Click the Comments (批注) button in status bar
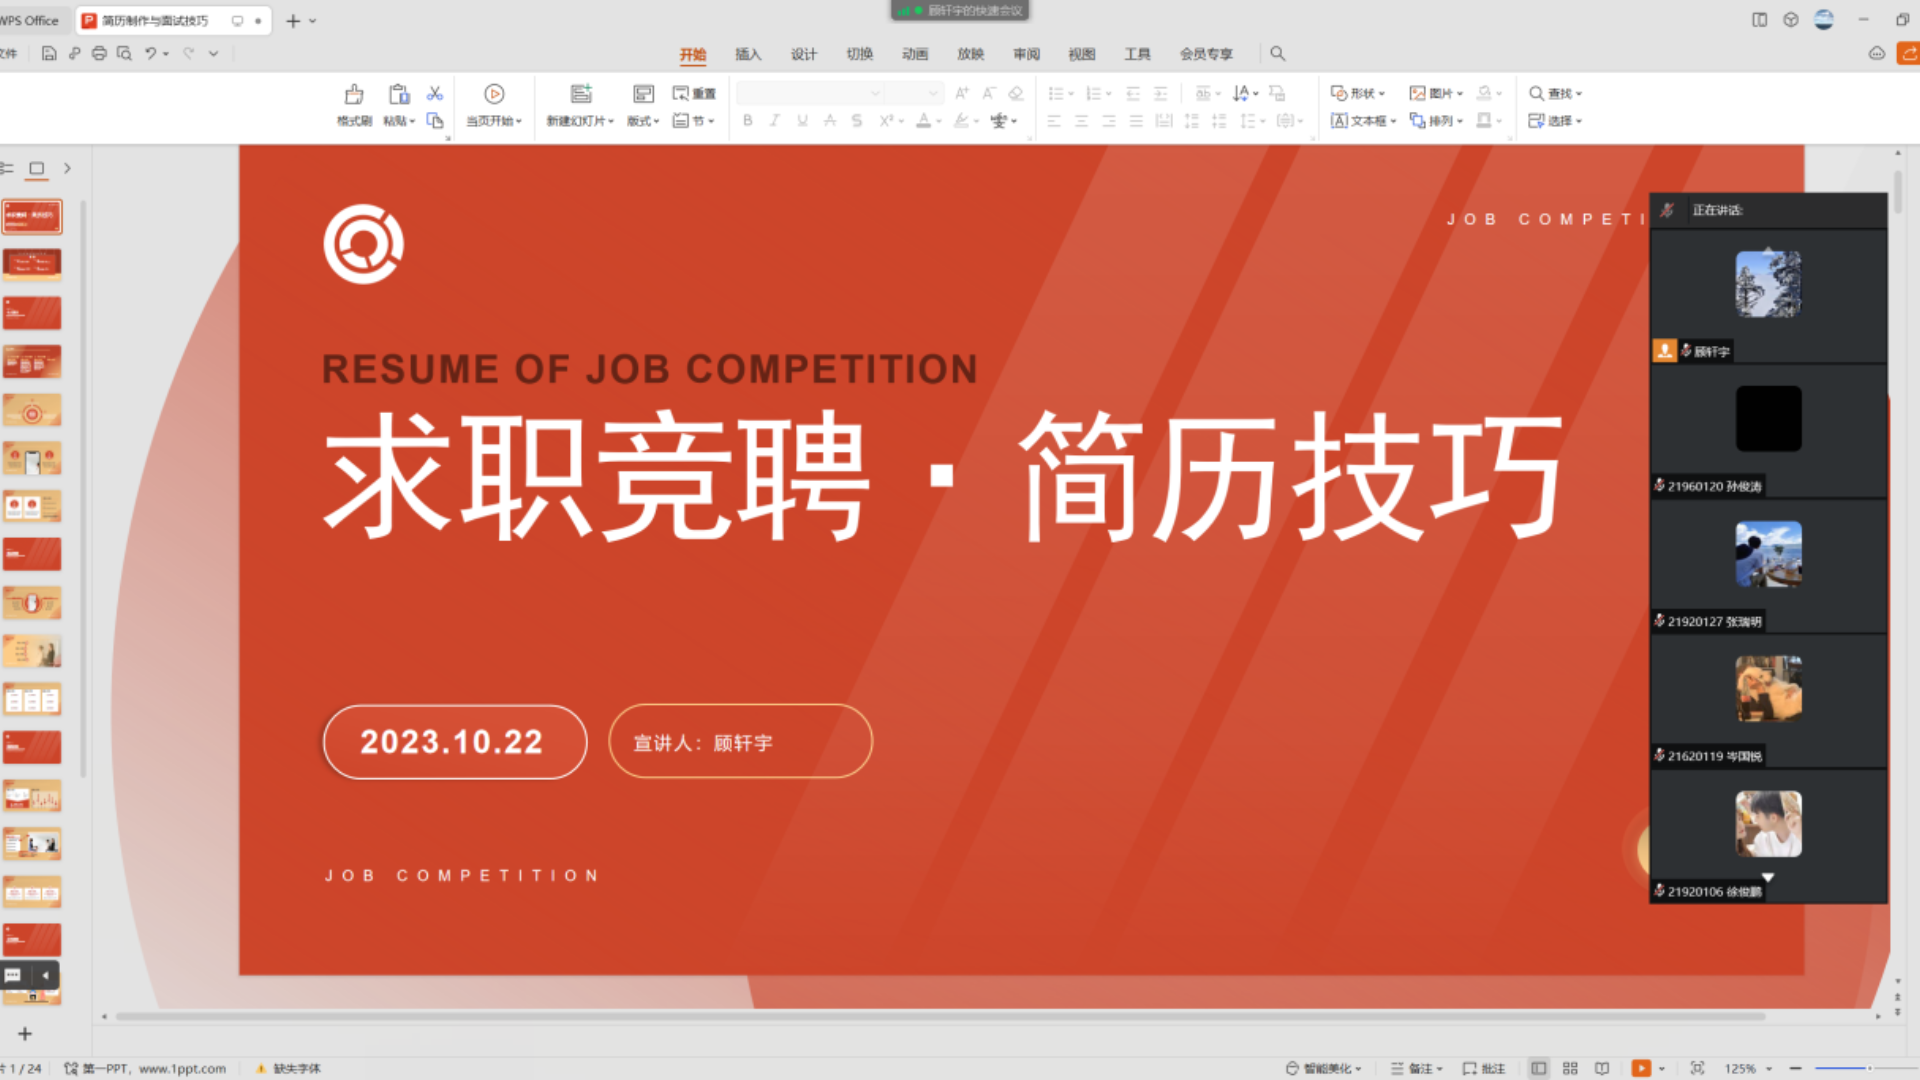 click(x=1484, y=1068)
